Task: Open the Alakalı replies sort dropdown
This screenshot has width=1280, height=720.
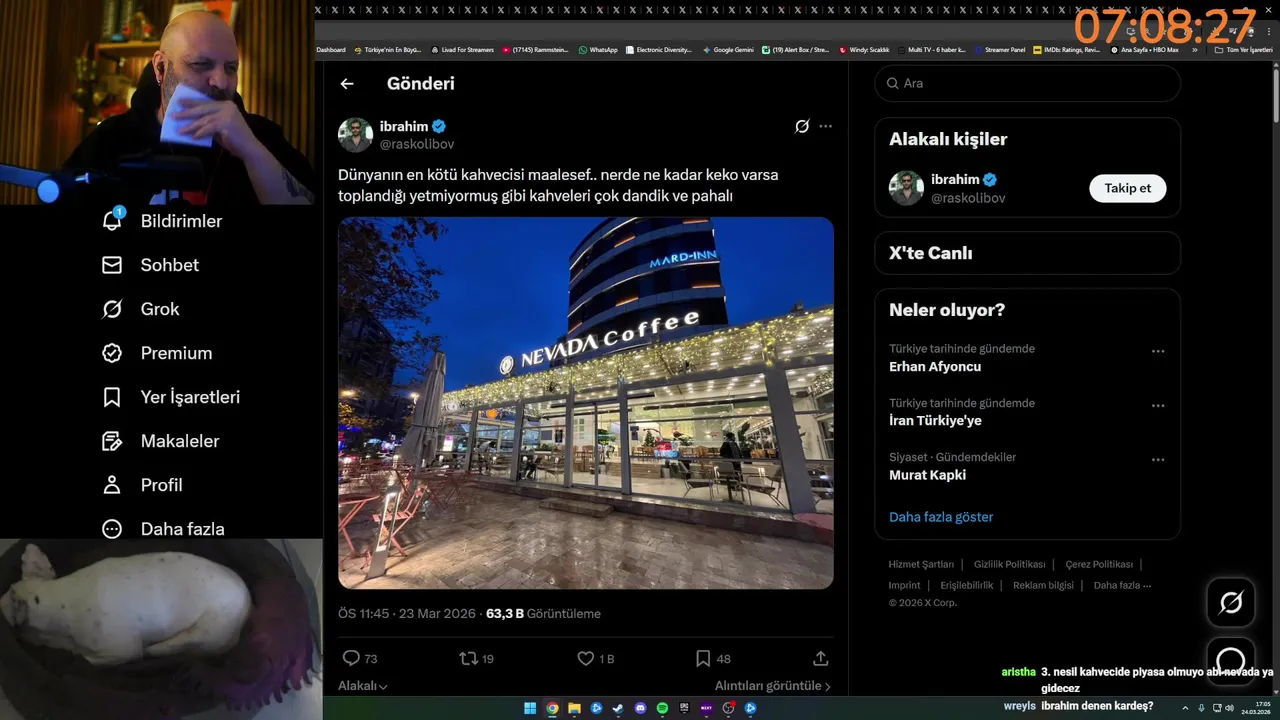Action: tap(363, 686)
